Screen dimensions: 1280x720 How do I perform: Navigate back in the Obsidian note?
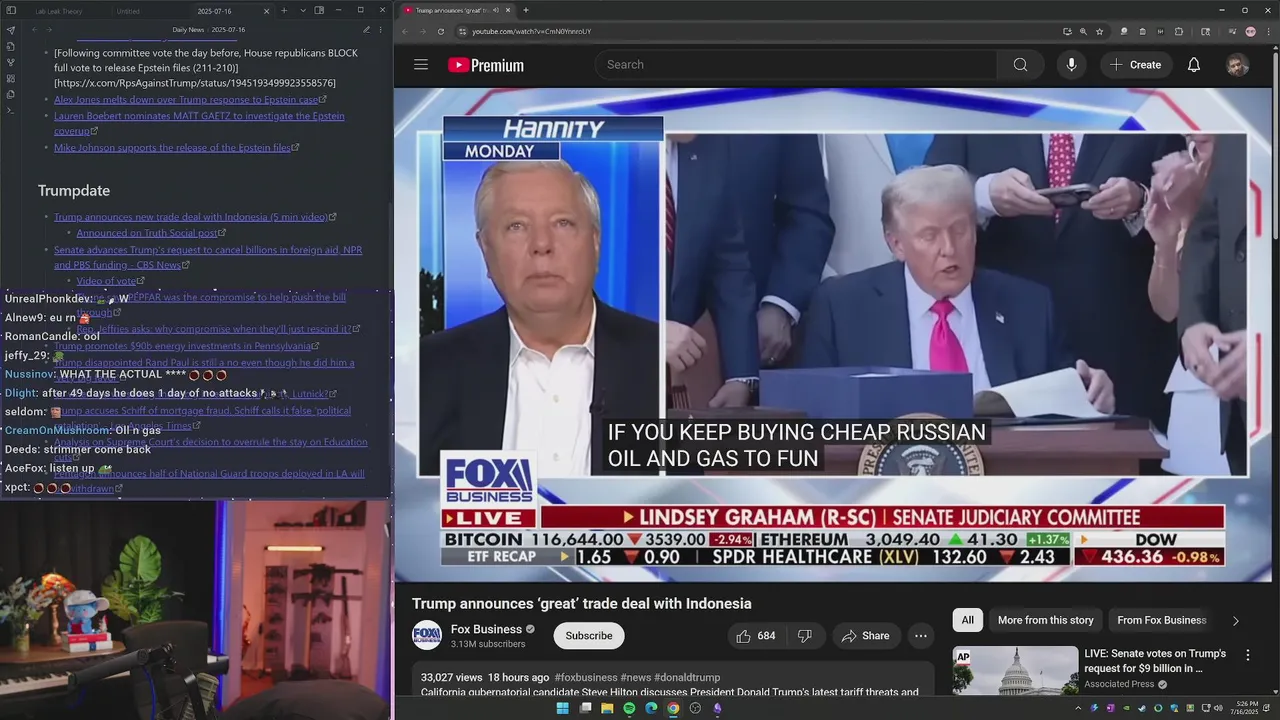tap(35, 30)
